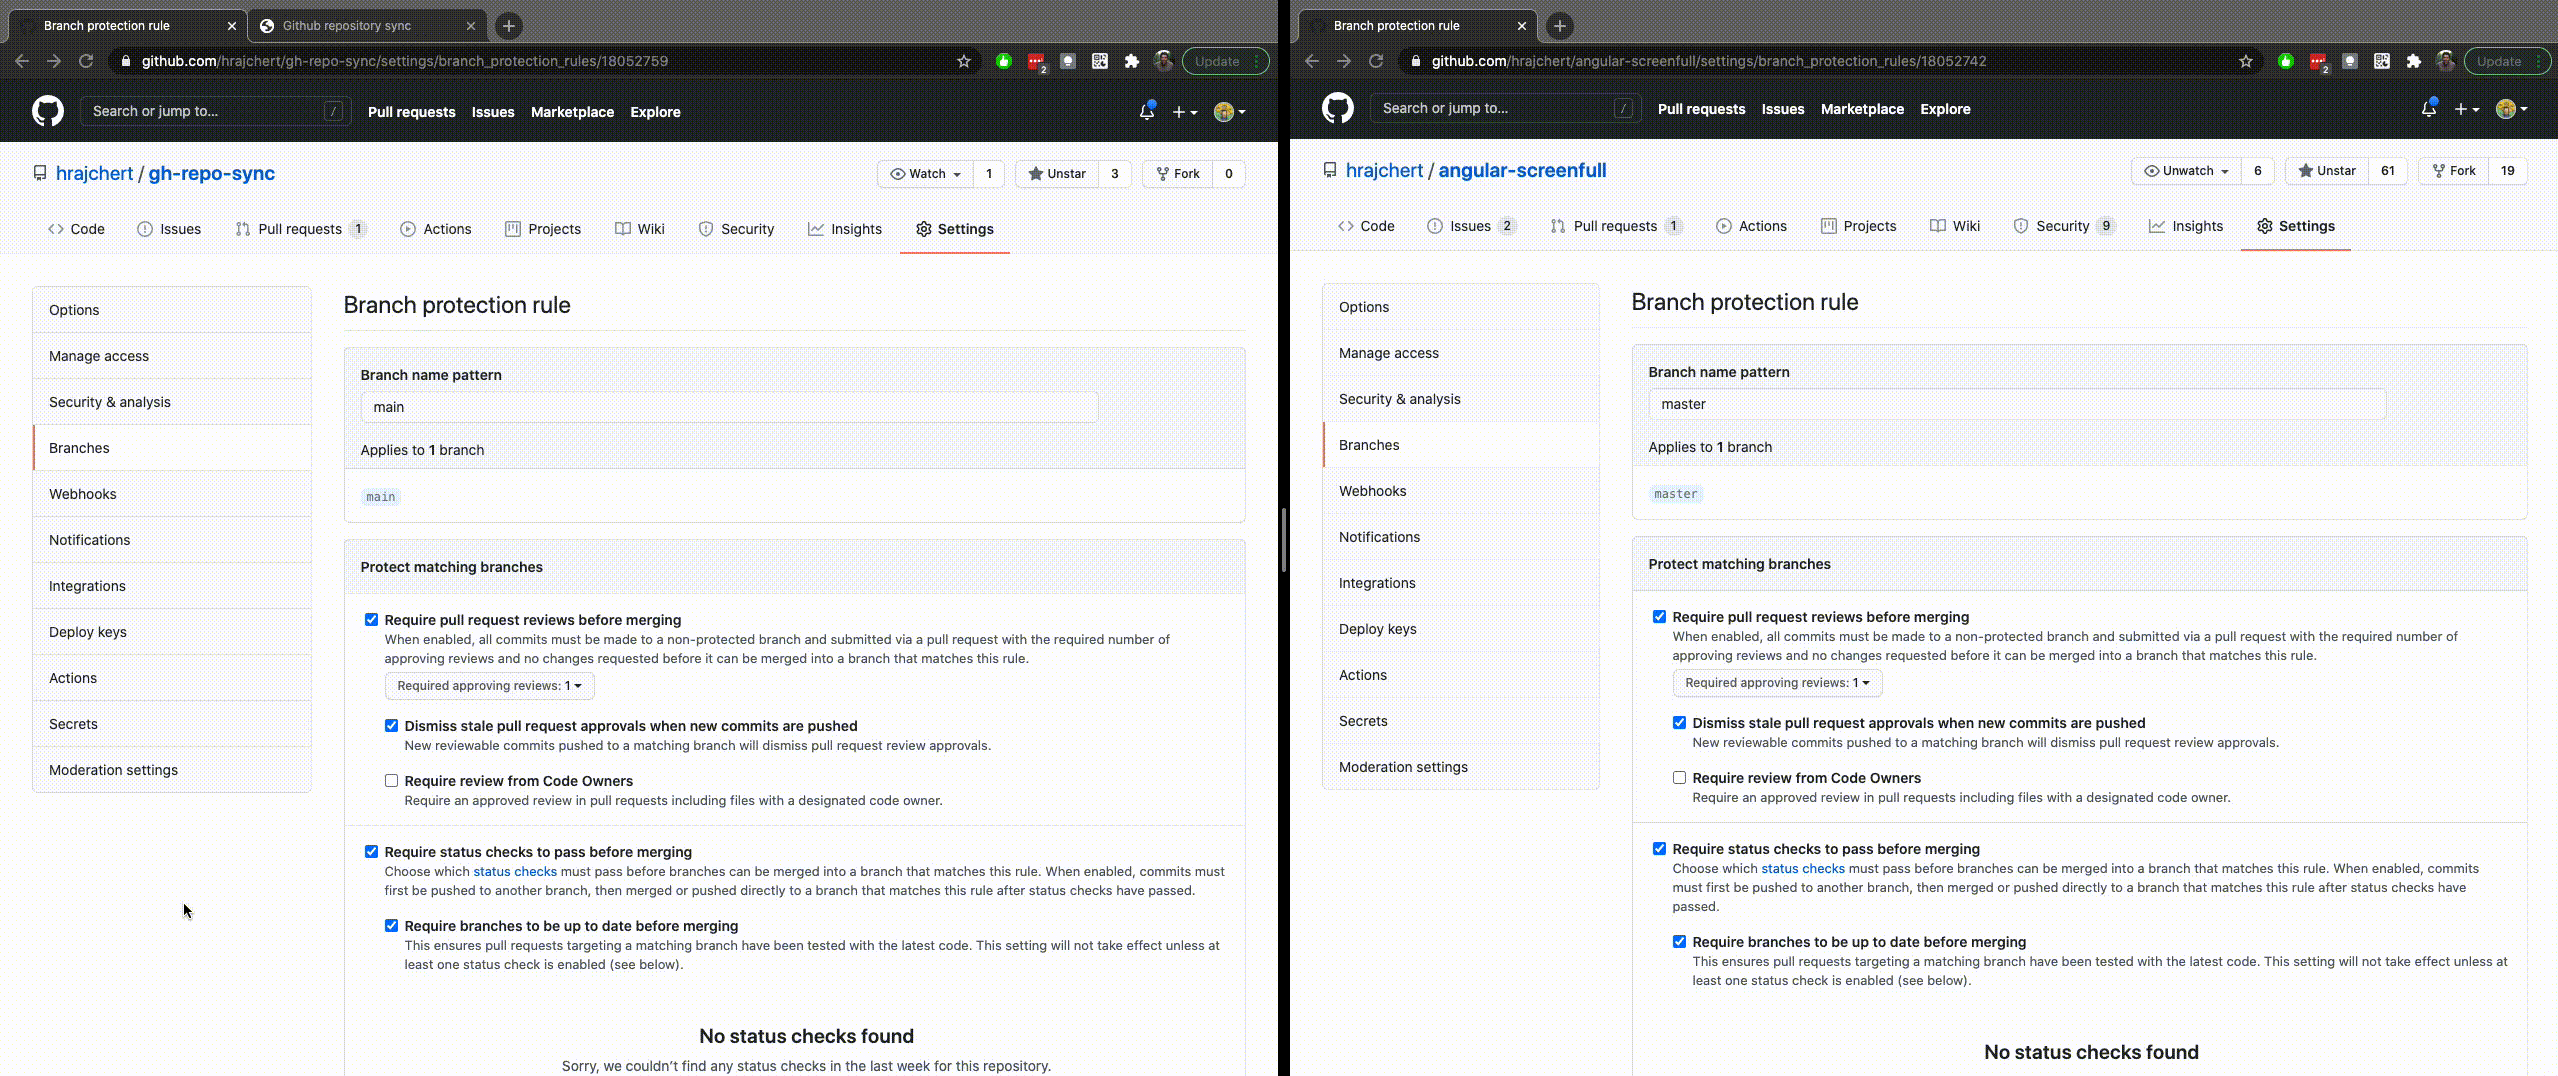Viewport: 2558px width, 1076px height.
Task: Click Chrome profile avatar in left window
Action: [x=1163, y=61]
